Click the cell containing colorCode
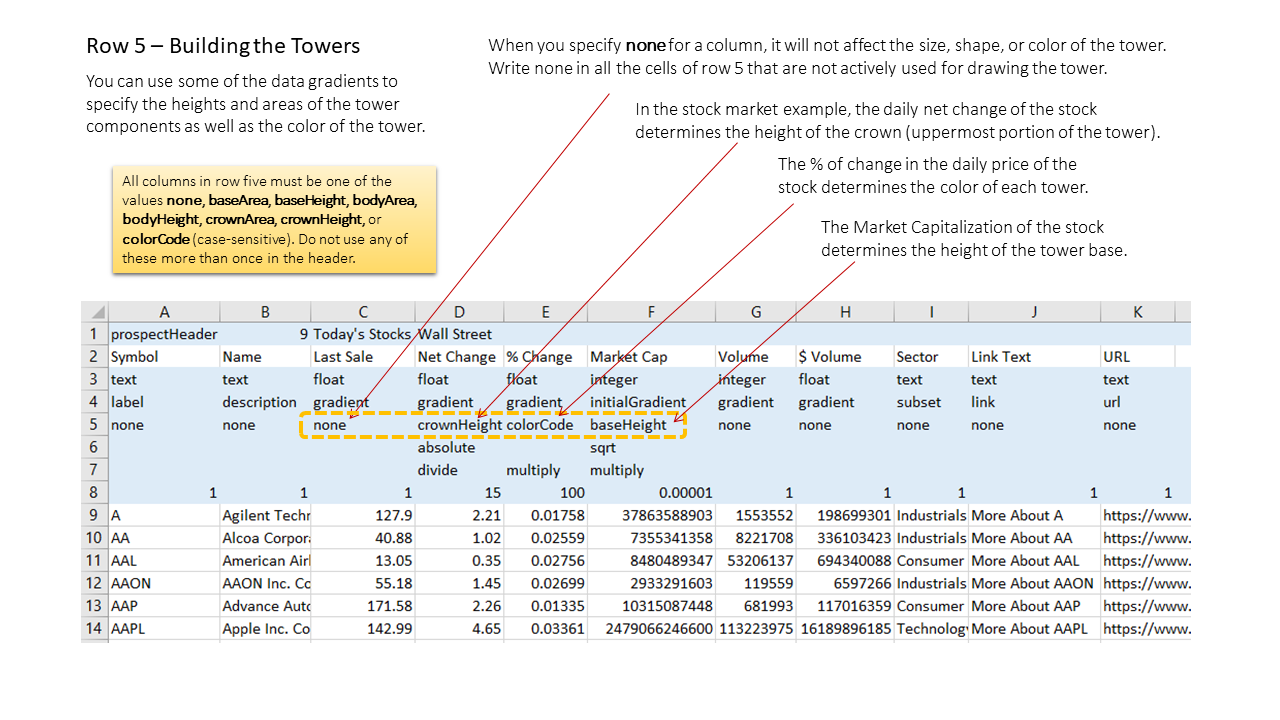1280x720 pixels. tap(545, 425)
